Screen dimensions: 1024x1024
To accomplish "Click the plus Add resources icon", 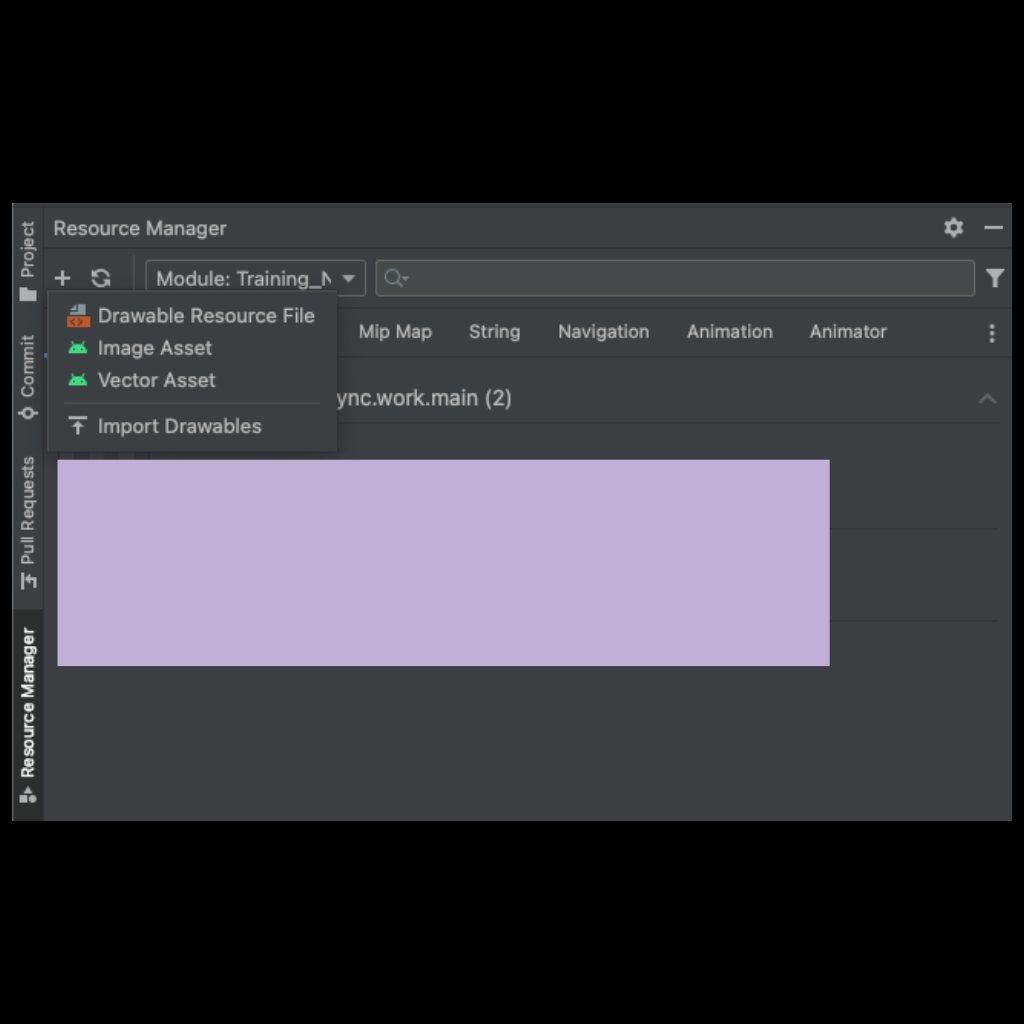I will tap(63, 278).
